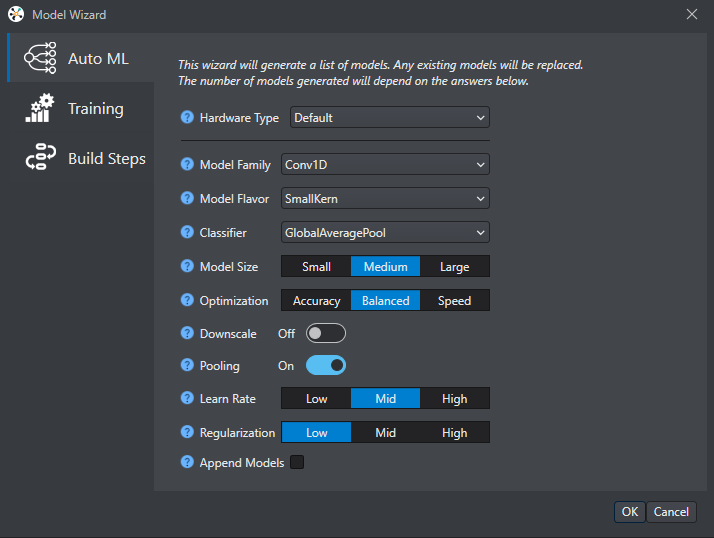Screen dimensions: 714x538
Task: Switch off the Pooling toggle
Action: coord(326,366)
